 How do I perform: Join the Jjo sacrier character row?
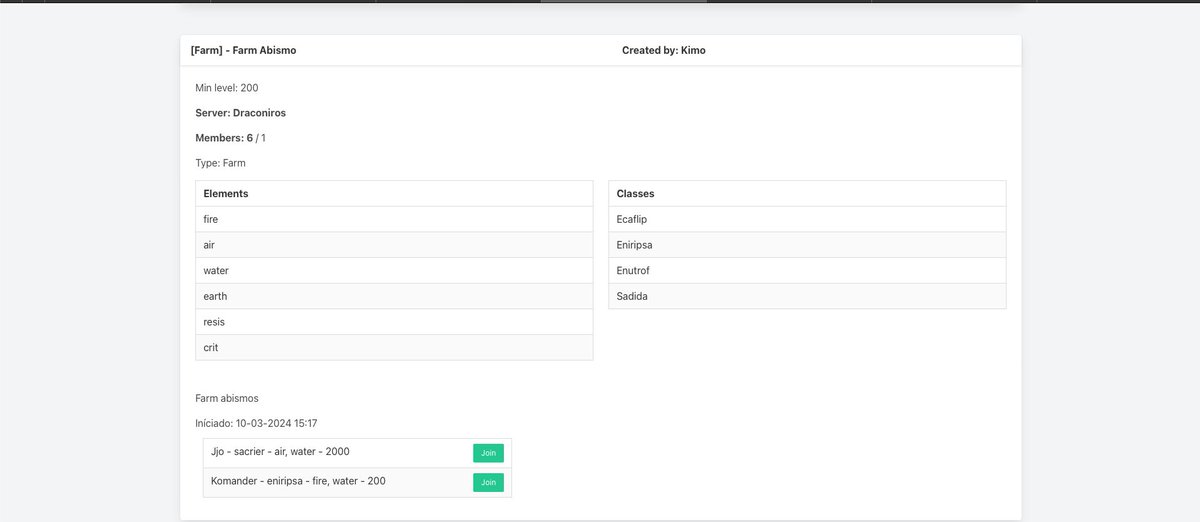pos(488,453)
